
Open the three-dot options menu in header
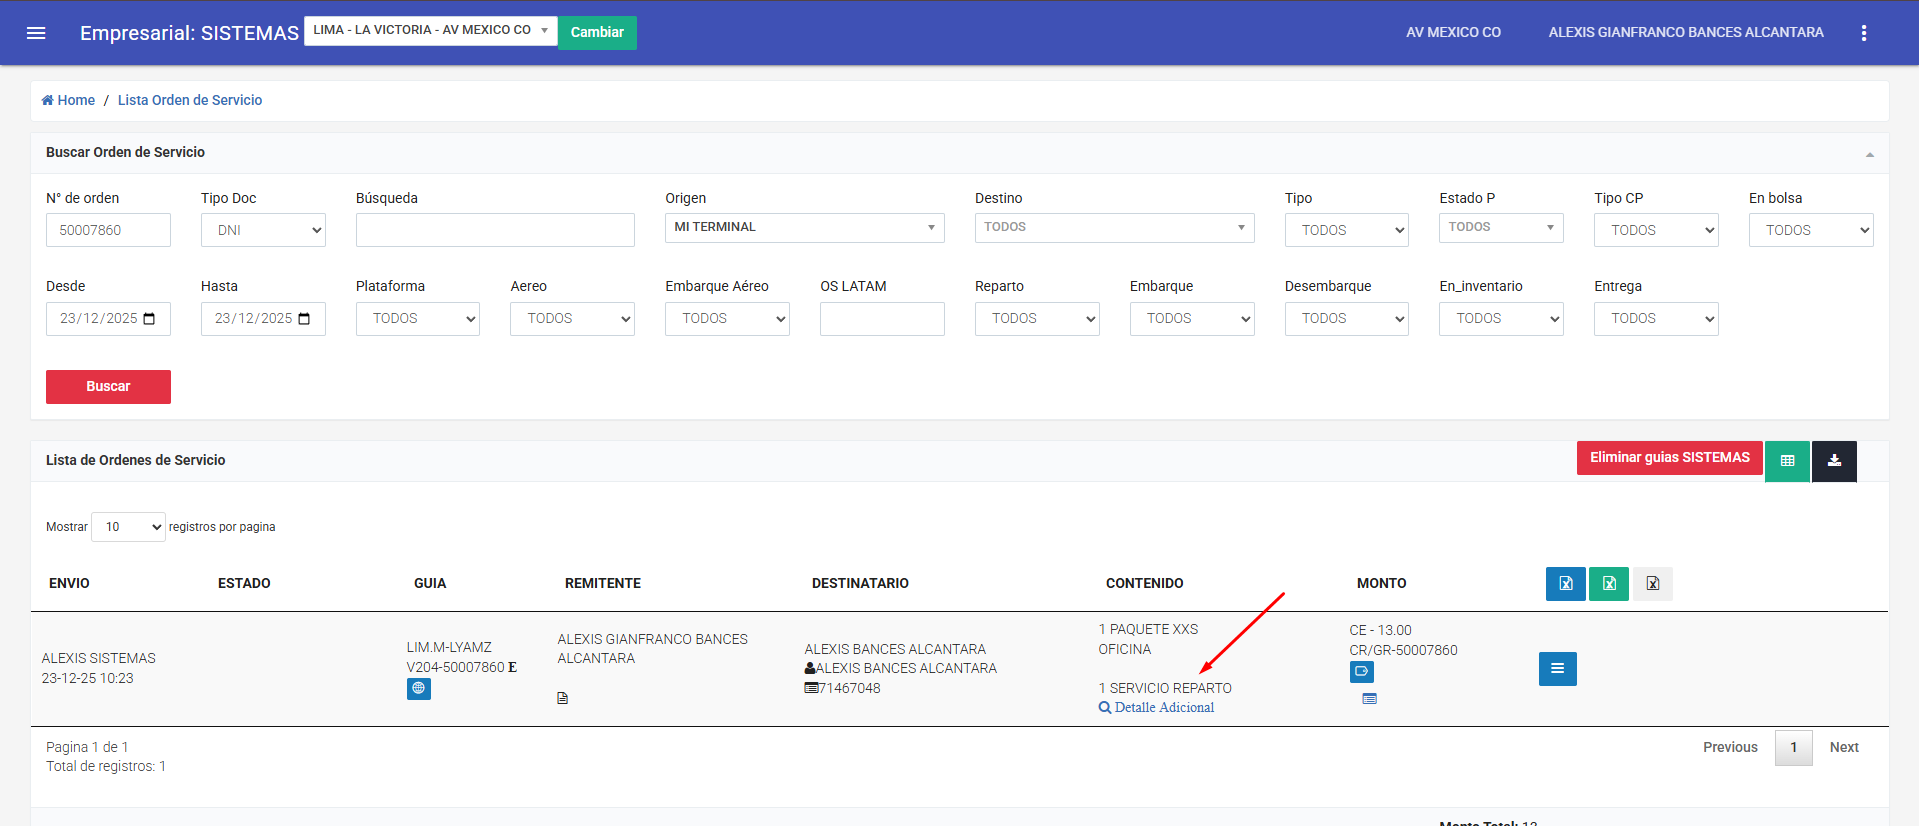coord(1863,33)
